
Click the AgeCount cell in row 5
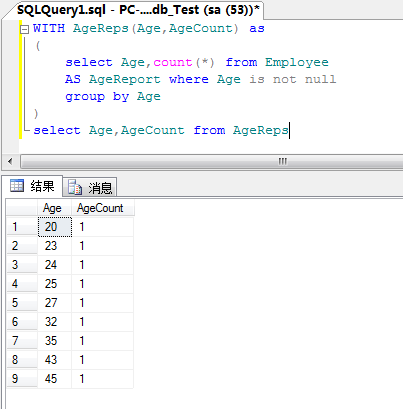coord(103,303)
